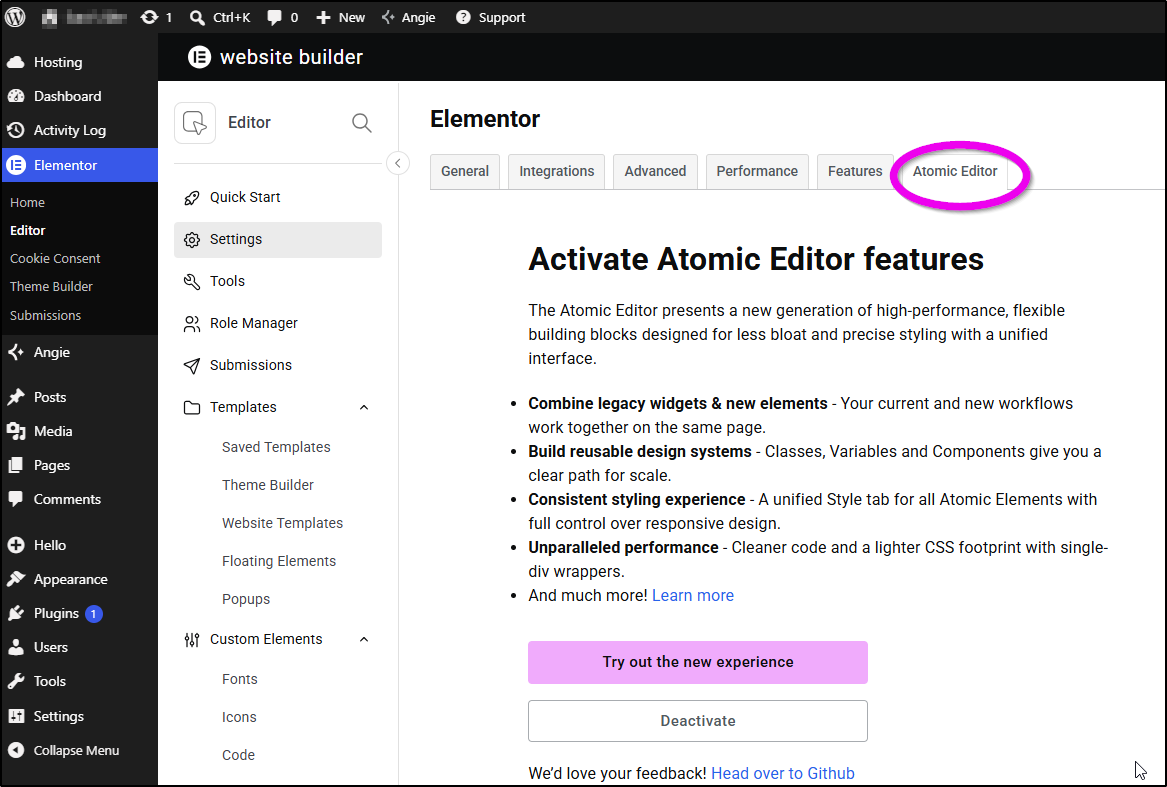The image size is (1167, 787).
Task: Open Icons under Custom Elements
Action: click(x=239, y=718)
